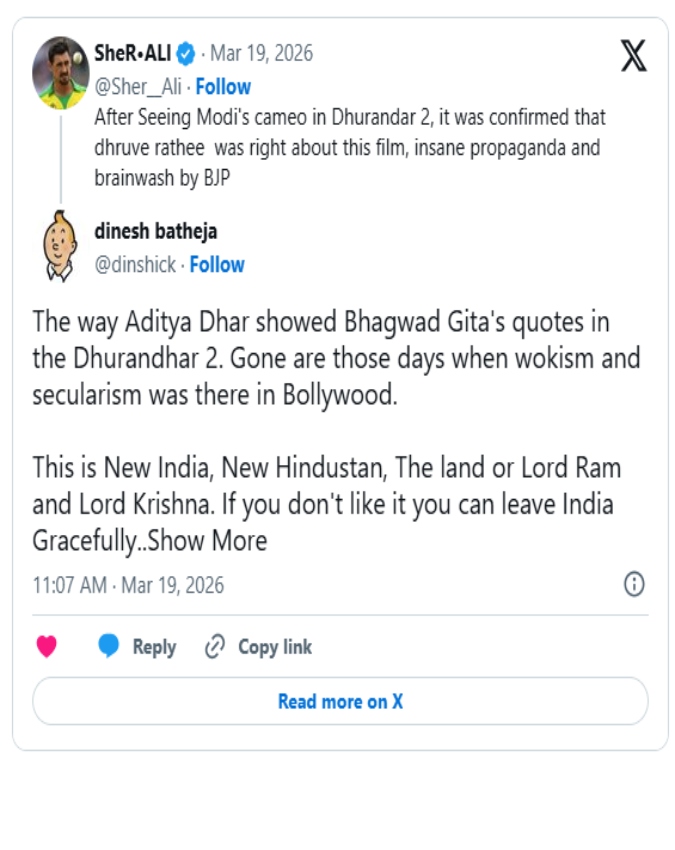This screenshot has width=675, height=850.
Task: Click the Copy link text
Action: (275, 647)
